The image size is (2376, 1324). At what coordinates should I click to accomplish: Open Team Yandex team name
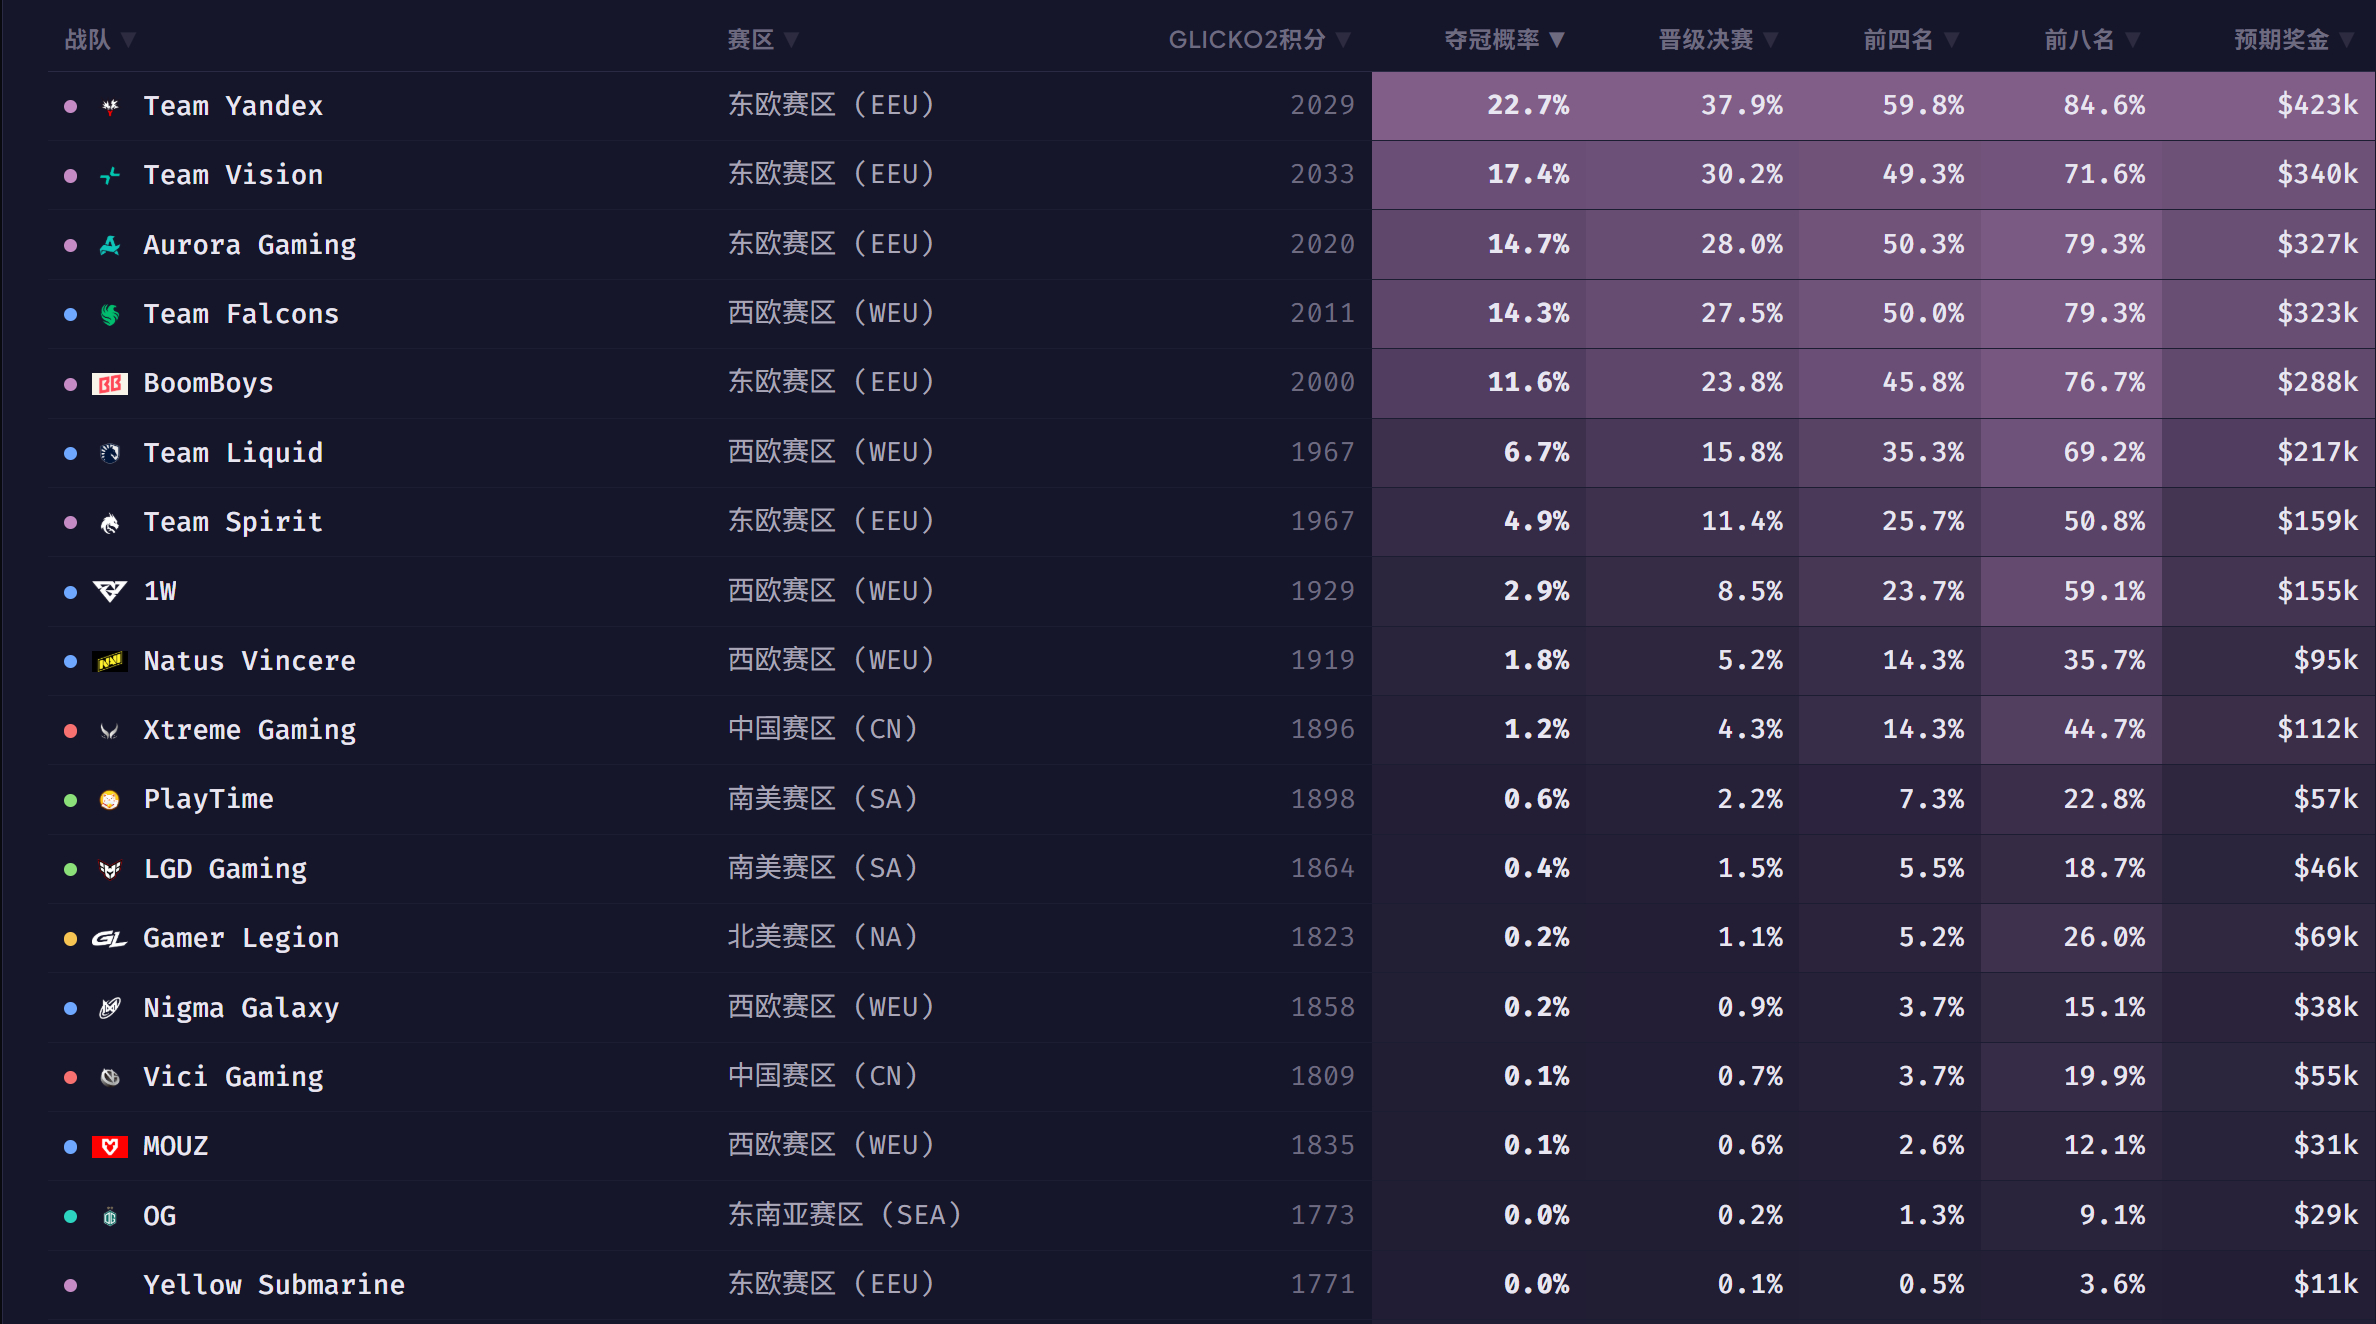click(x=233, y=106)
